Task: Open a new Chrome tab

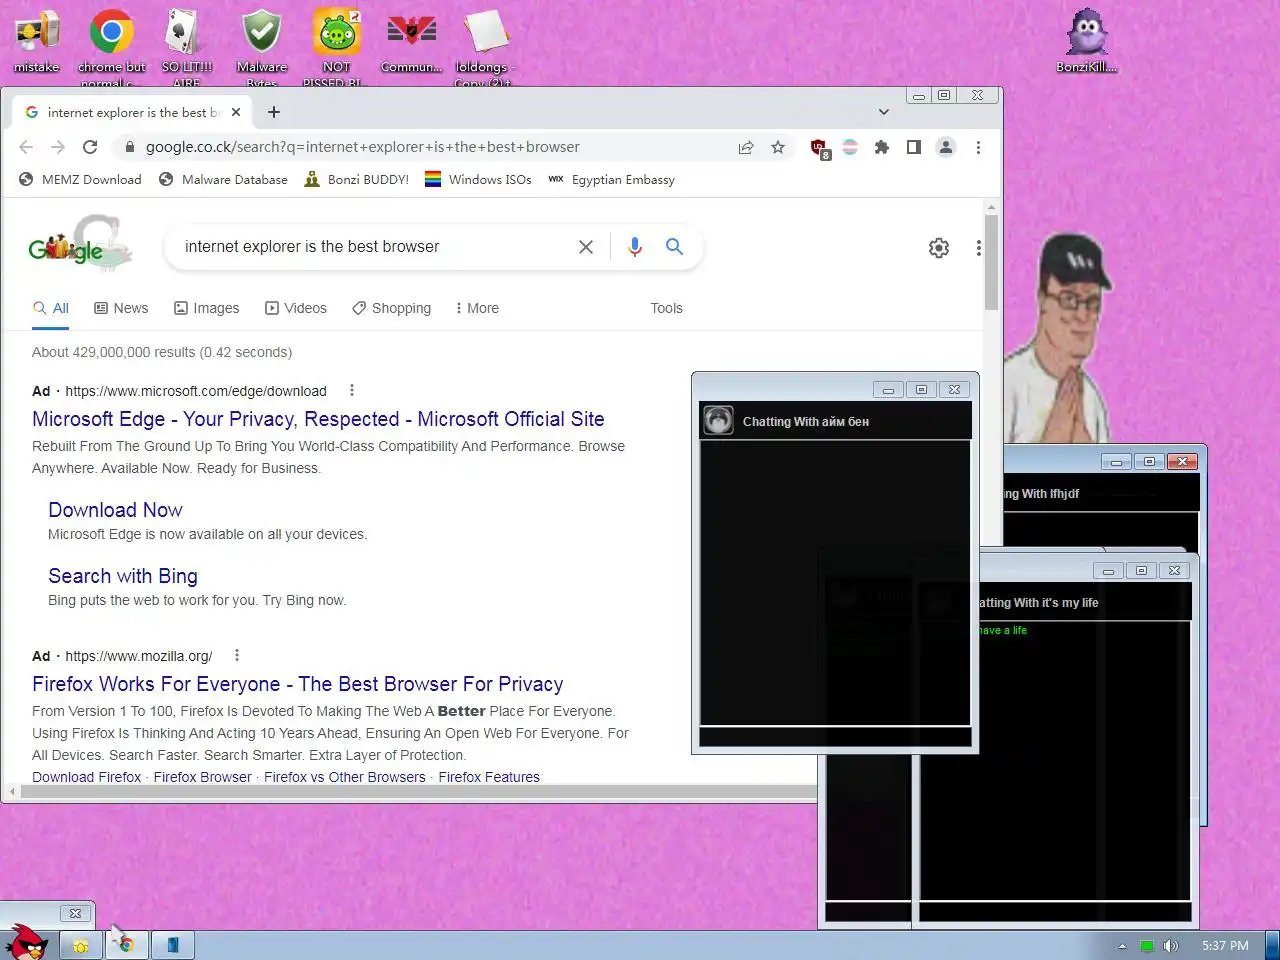Action: [x=274, y=112]
